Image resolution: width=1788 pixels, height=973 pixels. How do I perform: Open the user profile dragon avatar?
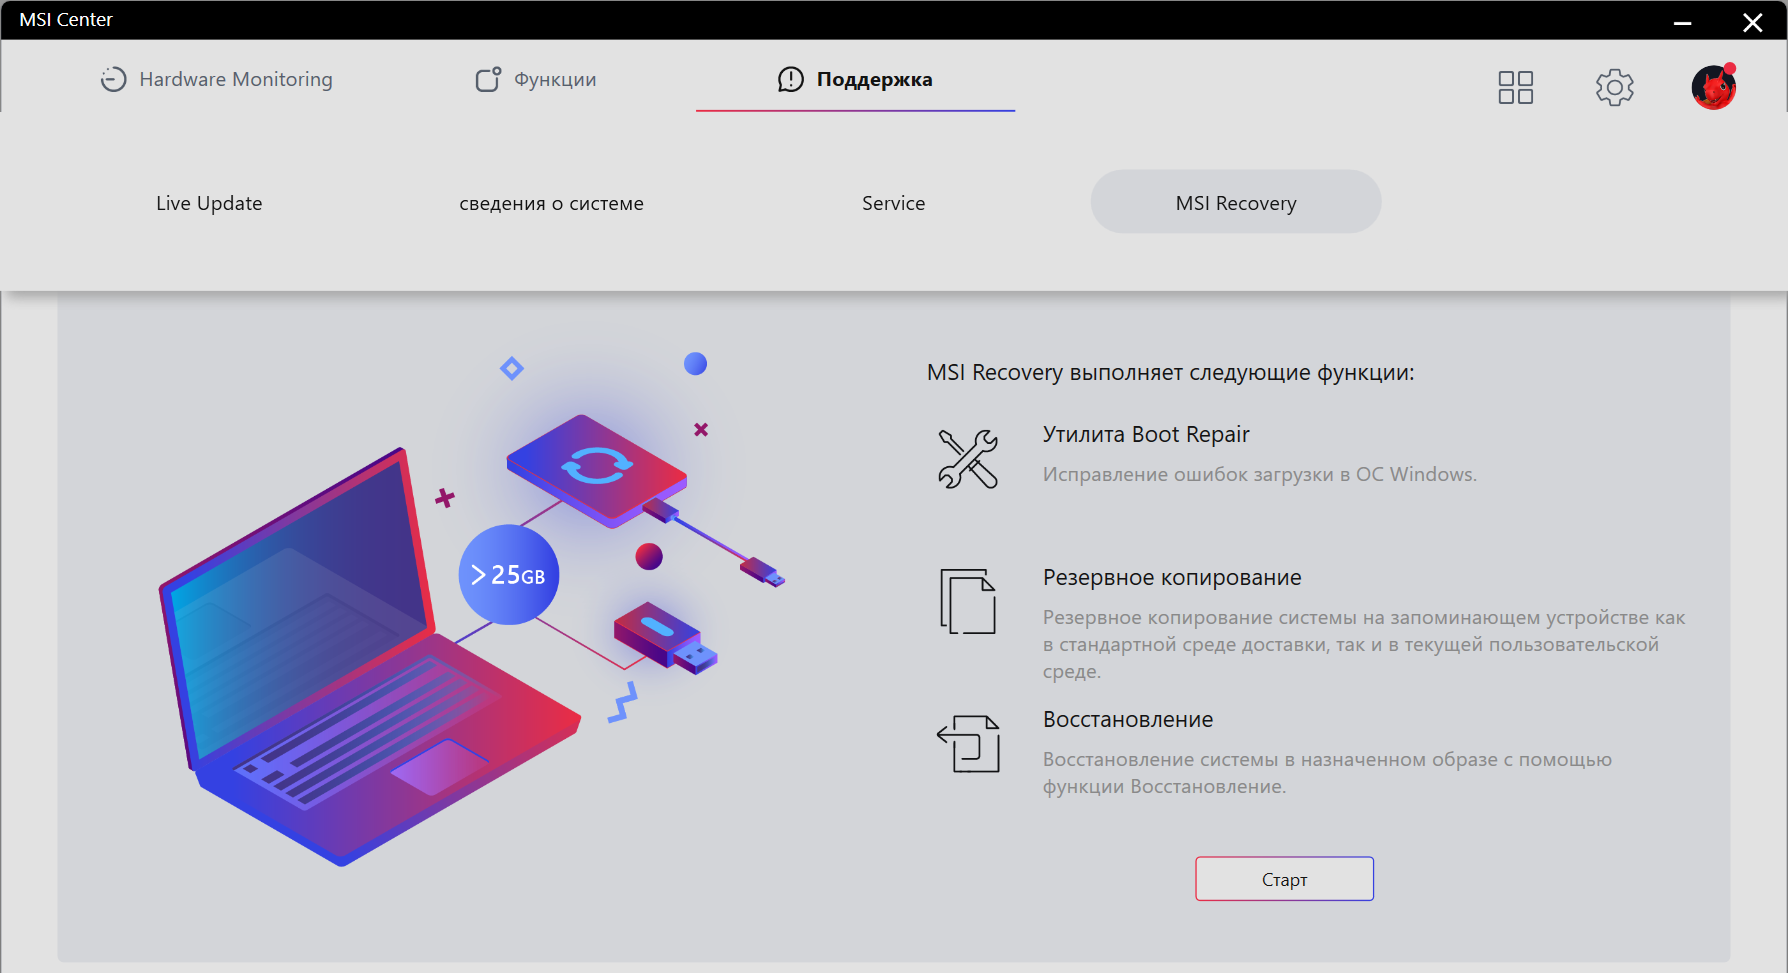(x=1713, y=87)
